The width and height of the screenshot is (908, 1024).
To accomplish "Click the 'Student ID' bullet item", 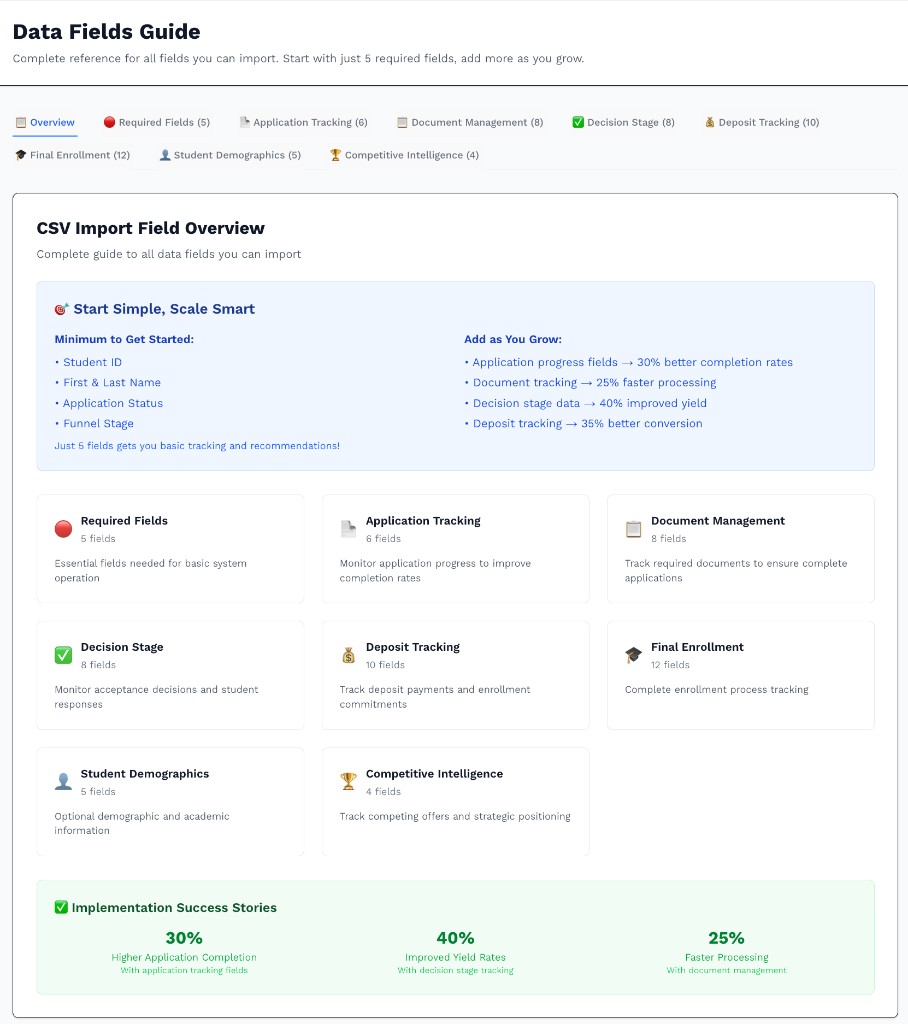I will [88, 362].
